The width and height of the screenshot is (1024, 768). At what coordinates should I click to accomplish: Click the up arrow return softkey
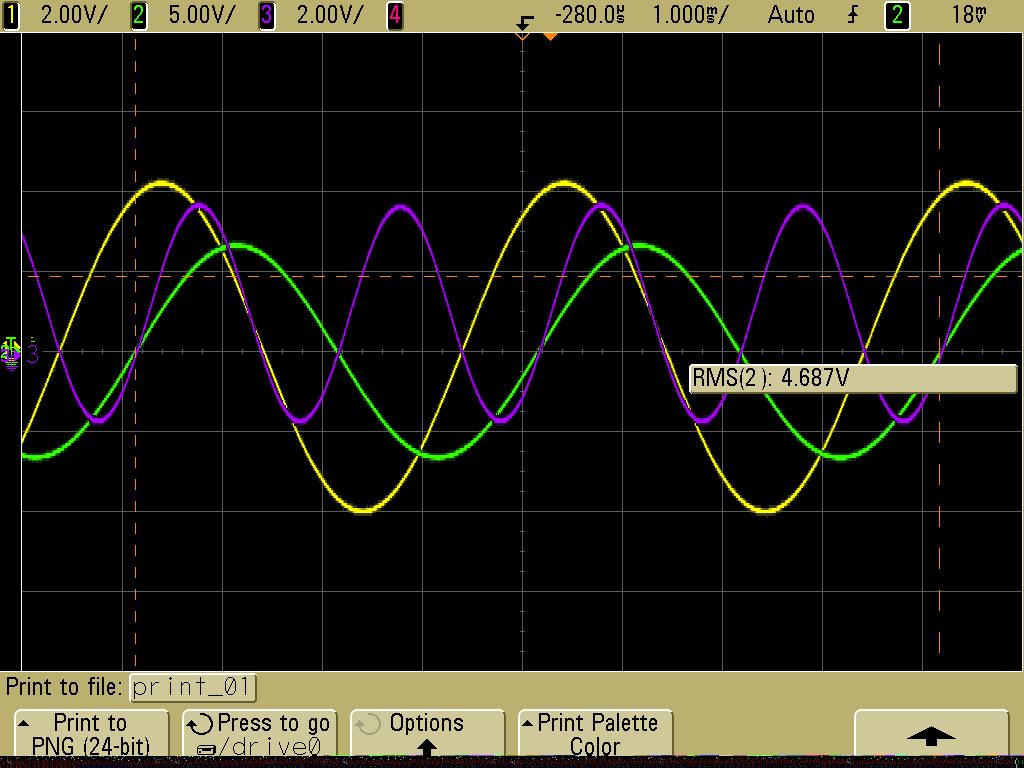(x=931, y=734)
